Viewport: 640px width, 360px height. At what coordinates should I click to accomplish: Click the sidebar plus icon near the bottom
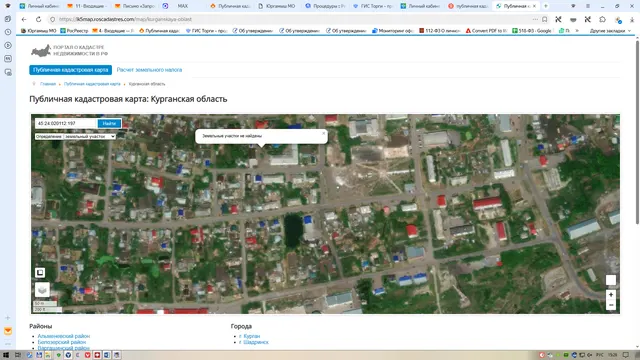coord(8,318)
